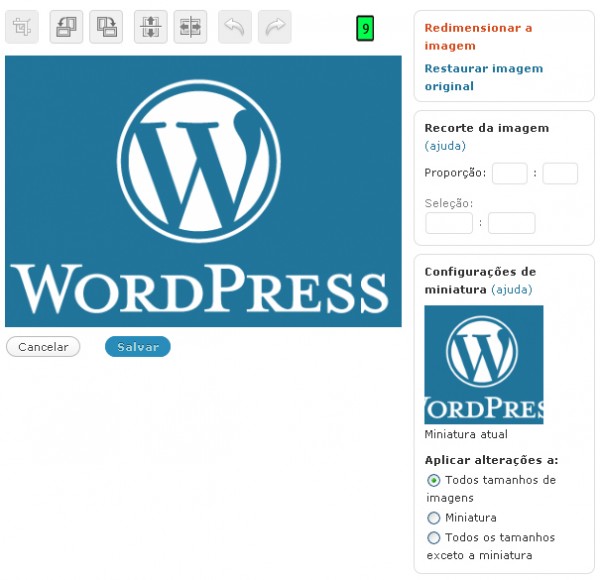Click the Undo arrow icon
The image size is (600, 580).
point(235,27)
